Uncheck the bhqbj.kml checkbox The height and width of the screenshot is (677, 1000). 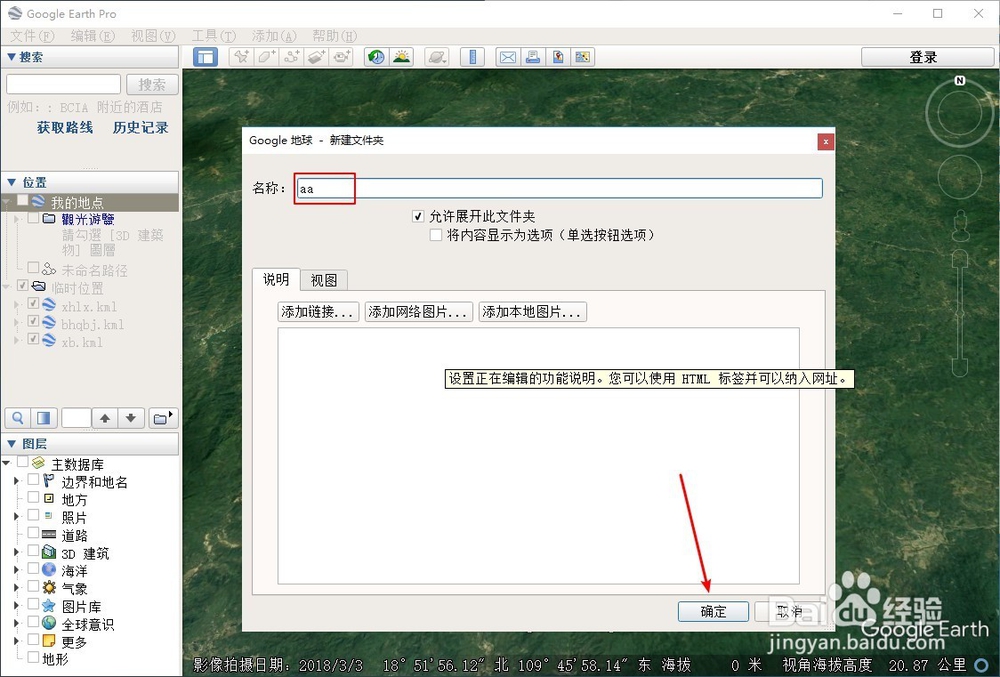(x=33, y=321)
